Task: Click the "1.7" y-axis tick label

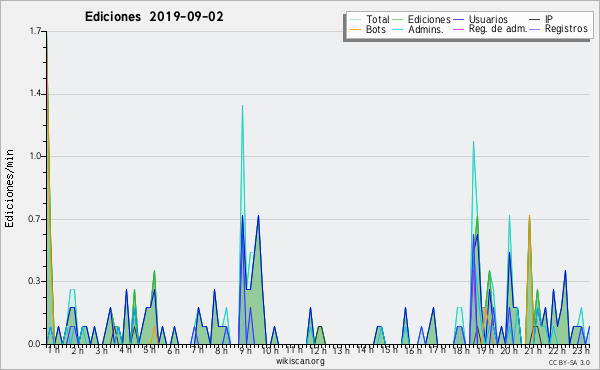Action: (x=35, y=31)
